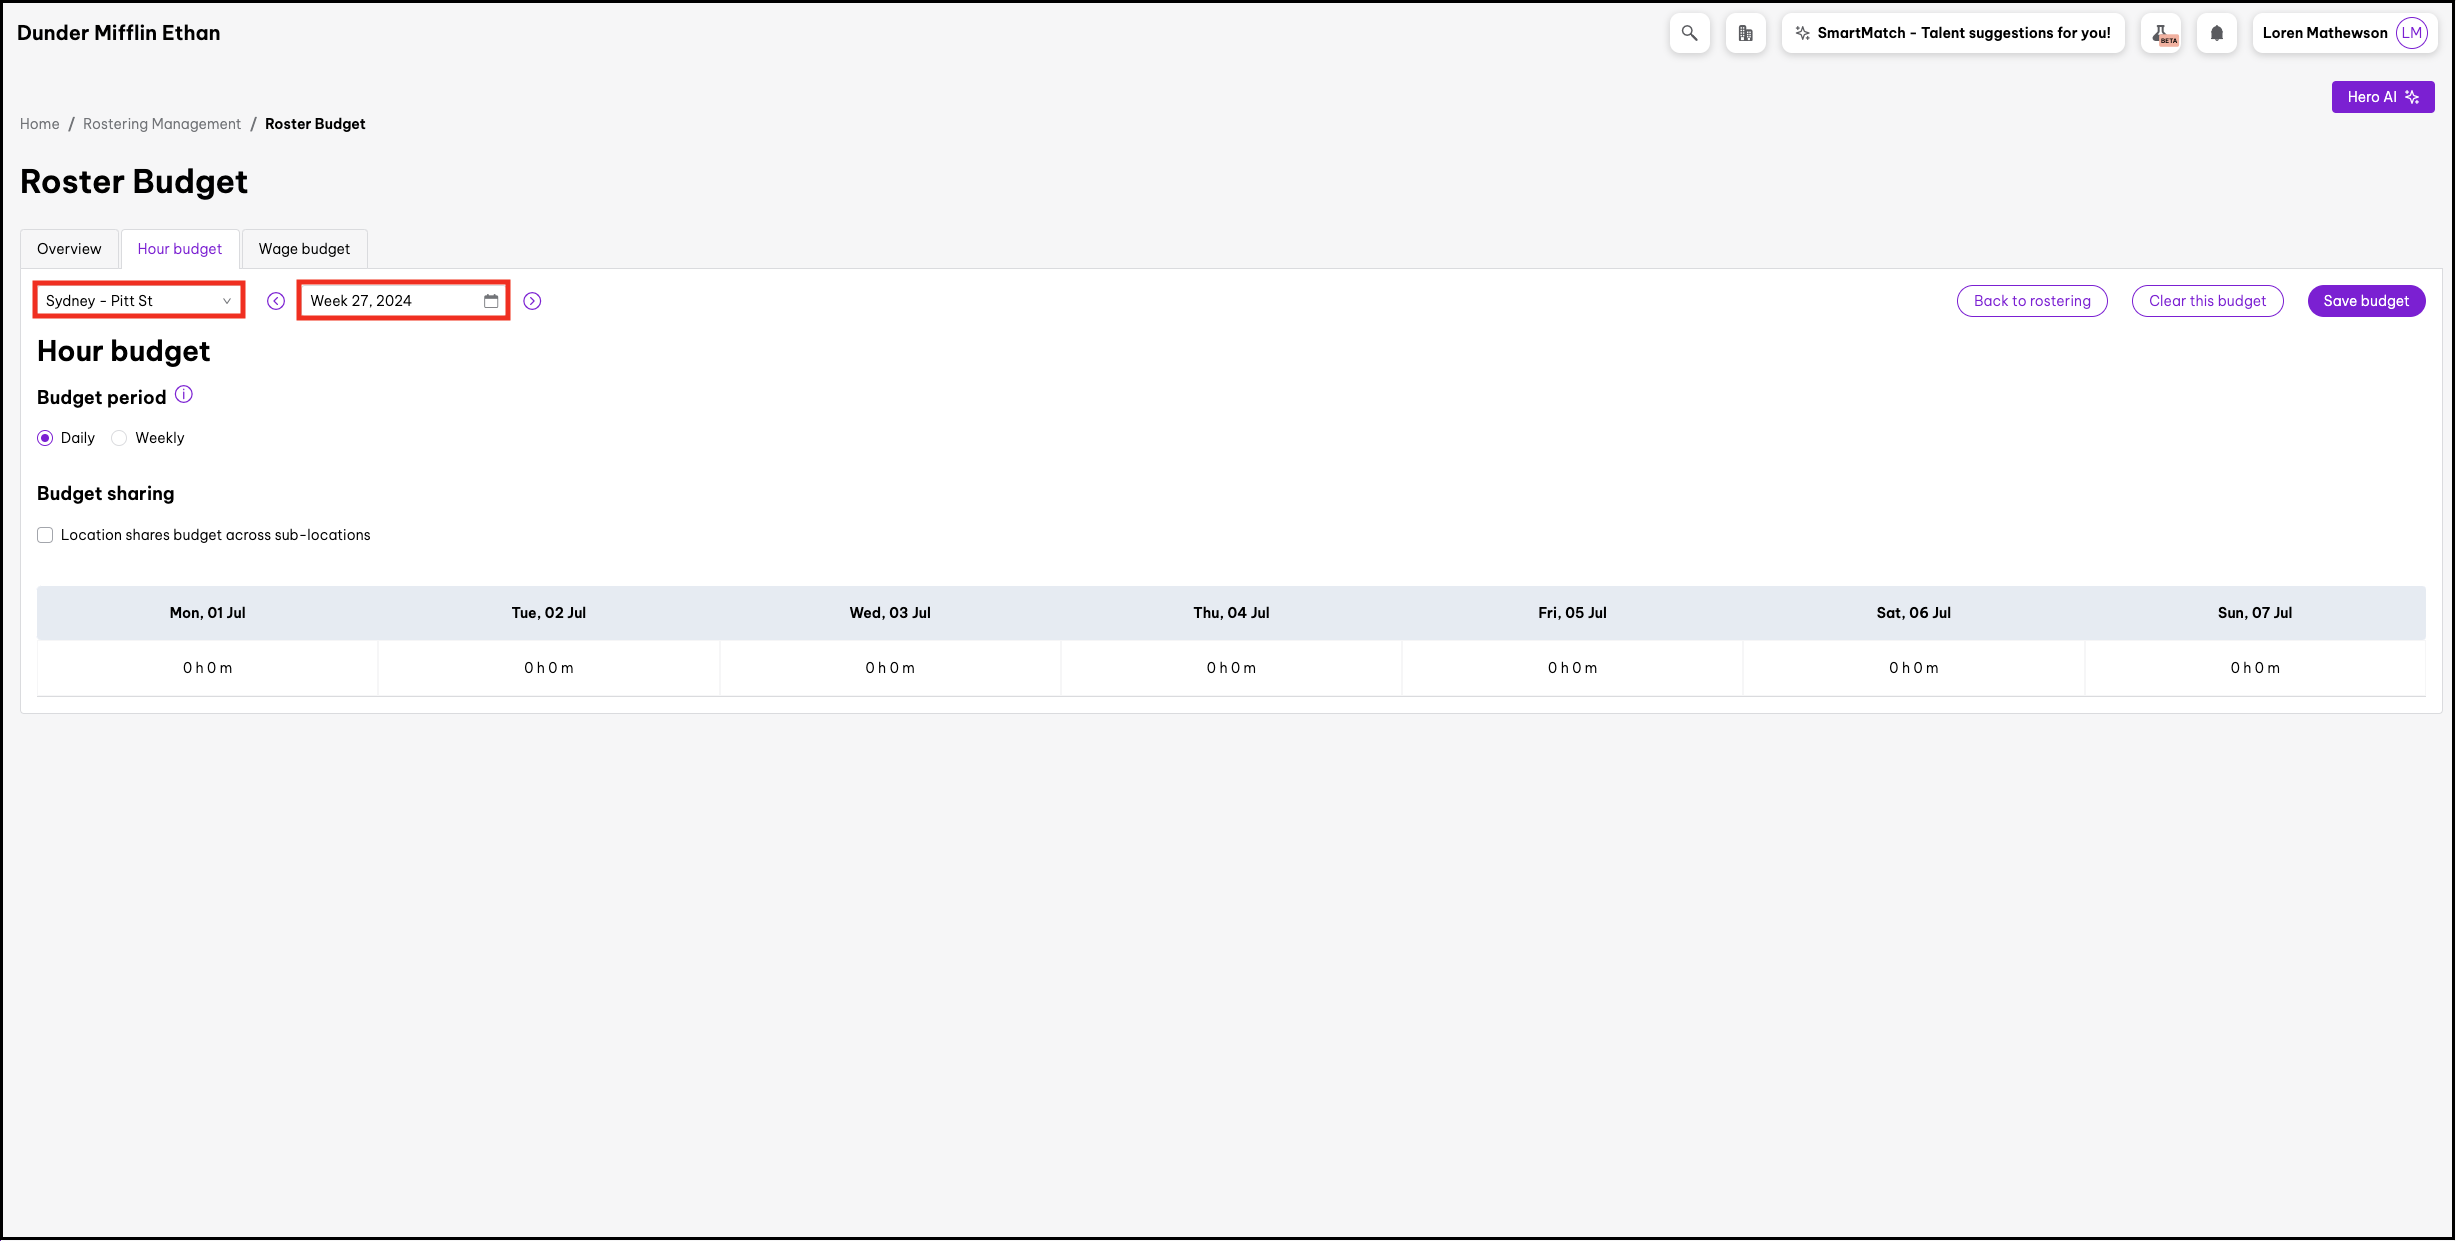Viewport: 2456px width, 1241px height.
Task: Go to next week arrow
Action: [532, 301]
